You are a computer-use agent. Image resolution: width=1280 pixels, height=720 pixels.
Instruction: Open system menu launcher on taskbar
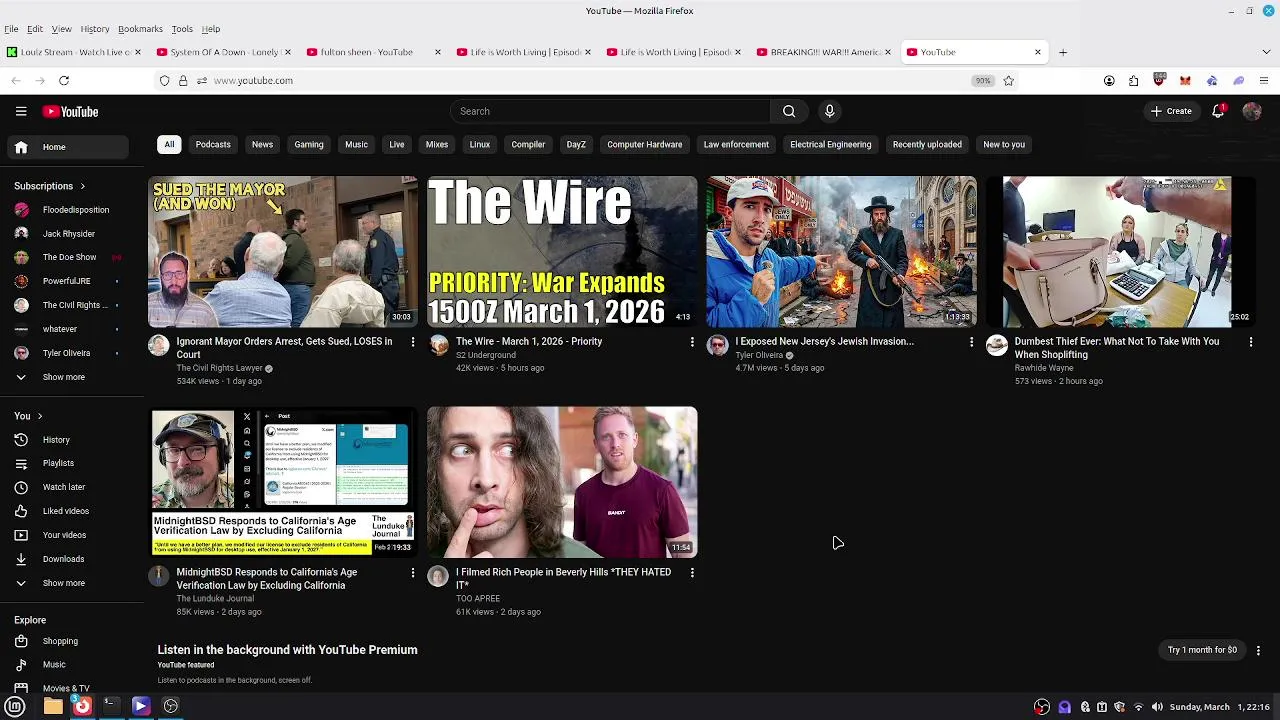15,706
